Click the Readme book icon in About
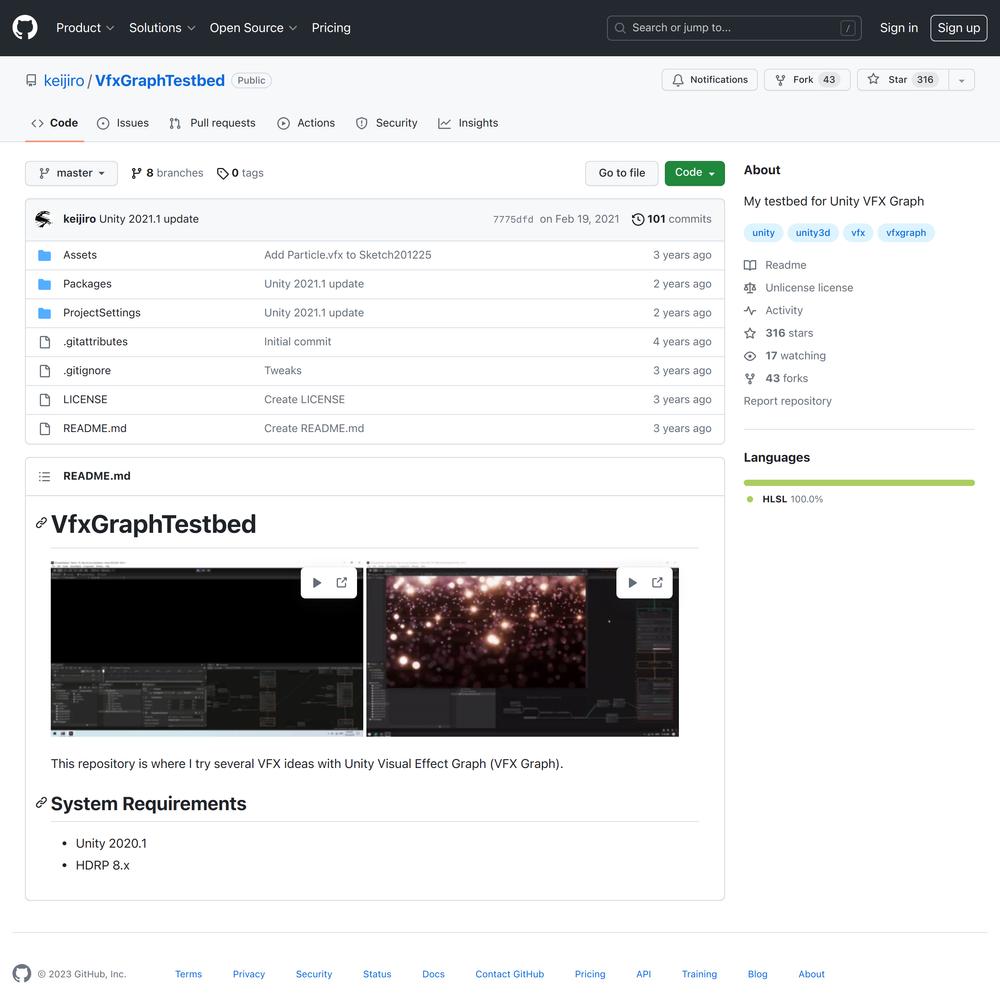This screenshot has height=1000, width=1000. point(750,265)
